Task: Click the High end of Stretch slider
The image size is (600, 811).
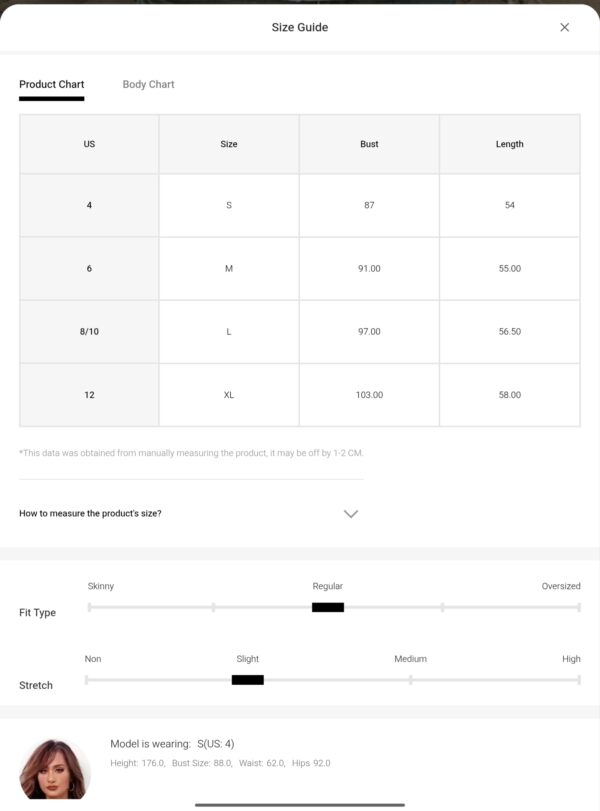Action: pyautogui.click(x=578, y=680)
